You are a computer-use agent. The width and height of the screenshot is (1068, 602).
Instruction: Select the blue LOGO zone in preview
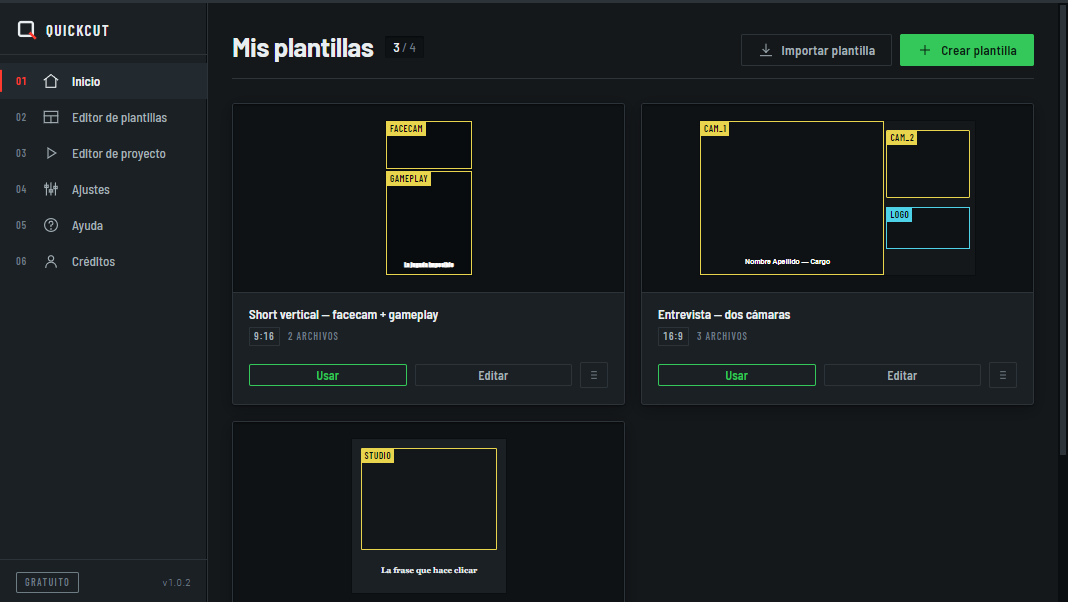pyautogui.click(x=928, y=228)
